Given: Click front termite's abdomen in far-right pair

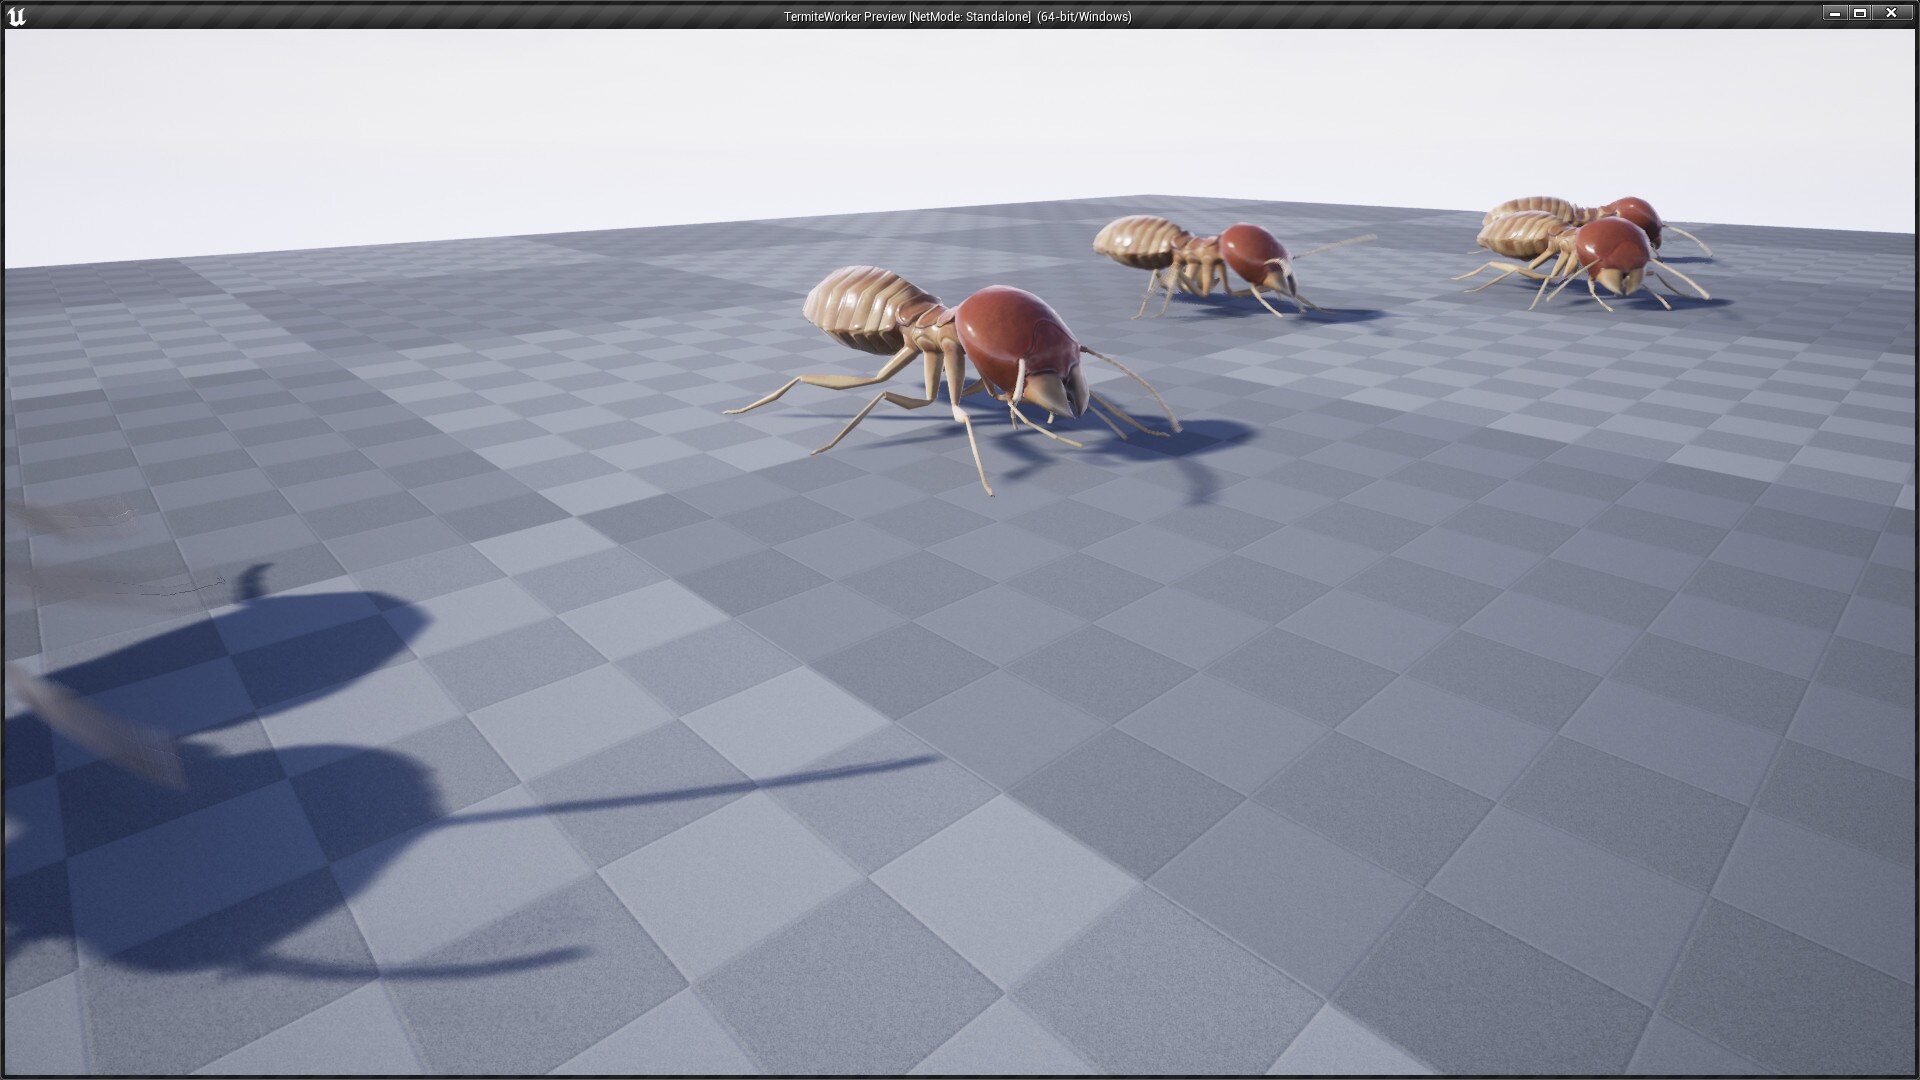Looking at the screenshot, I should [x=1512, y=237].
